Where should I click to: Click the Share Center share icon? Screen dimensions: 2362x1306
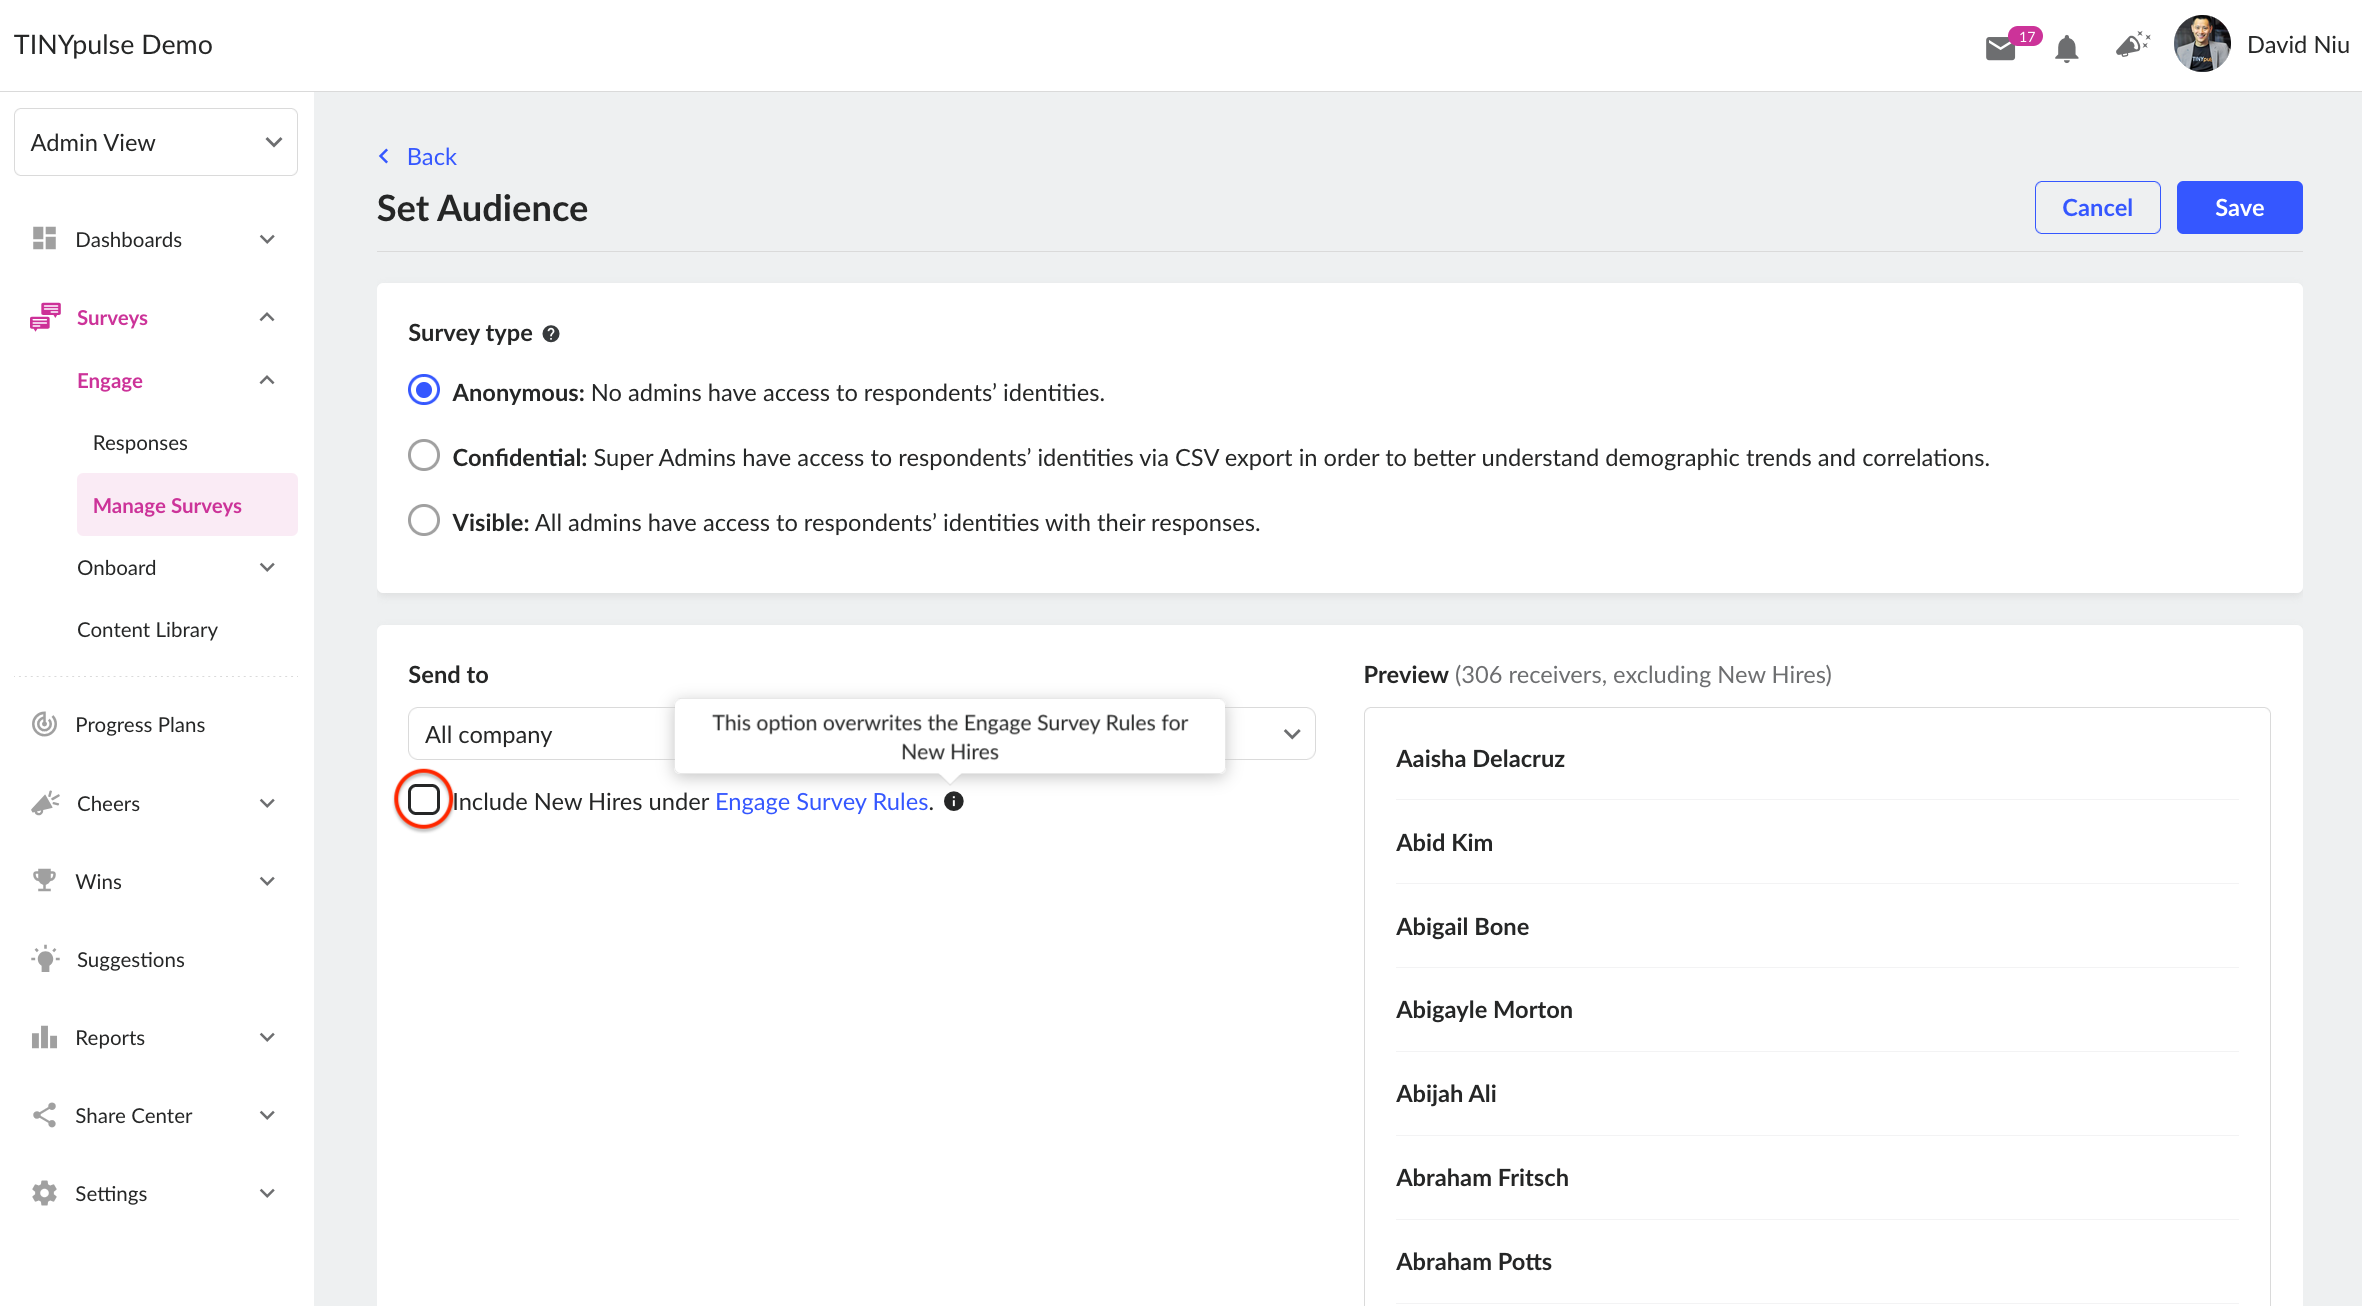(x=44, y=1115)
